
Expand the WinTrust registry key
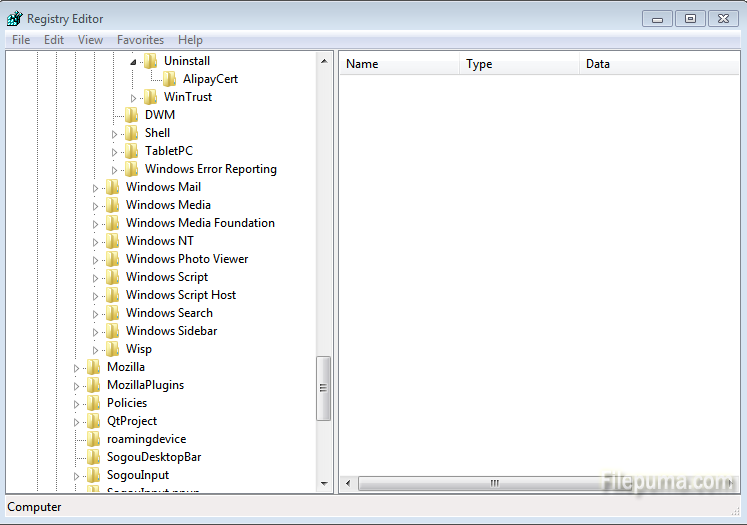coord(134,97)
